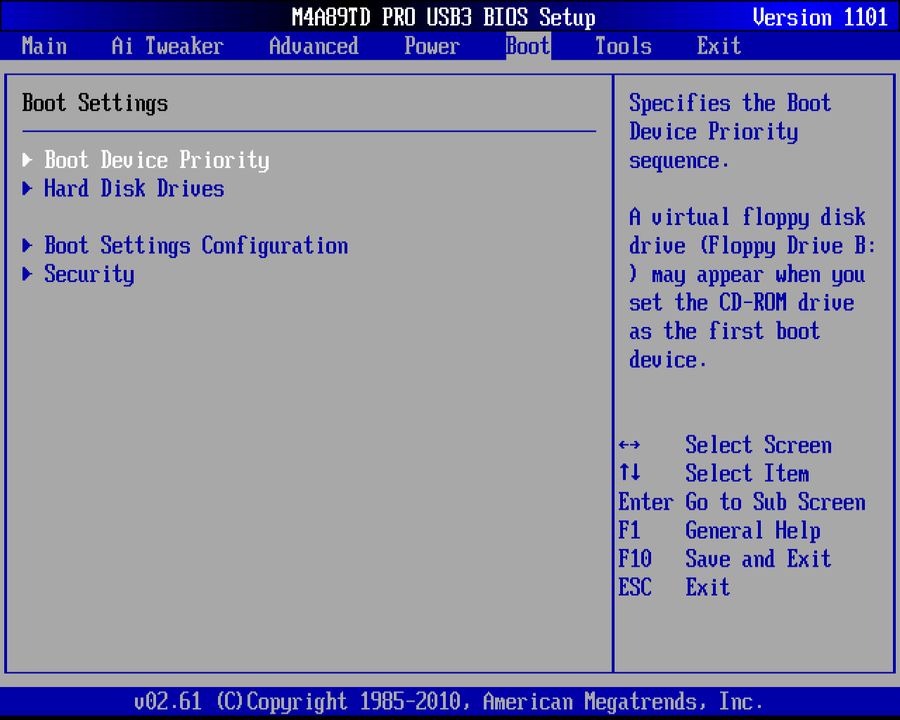Select the Boot tab
Screen dimensions: 900x720
point(527,46)
